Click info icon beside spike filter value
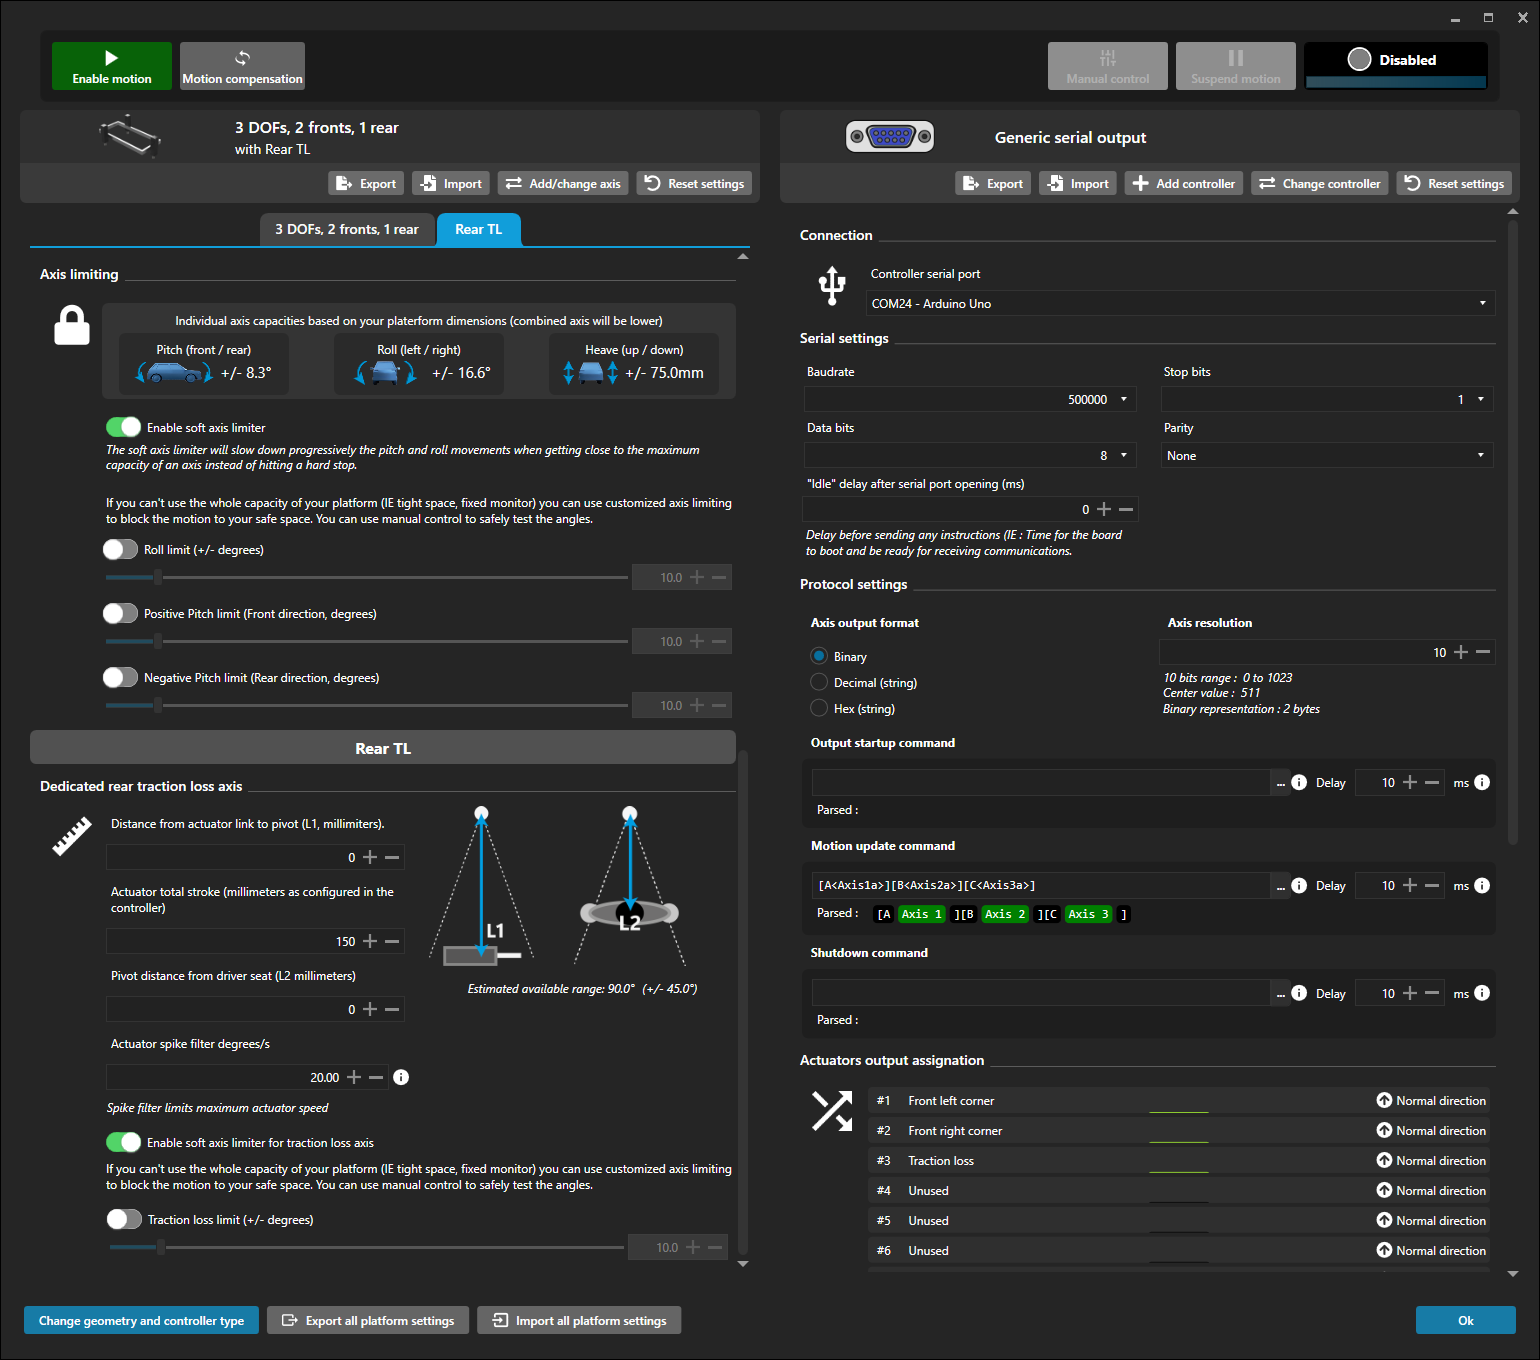Image resolution: width=1540 pixels, height=1360 pixels. click(x=401, y=1077)
